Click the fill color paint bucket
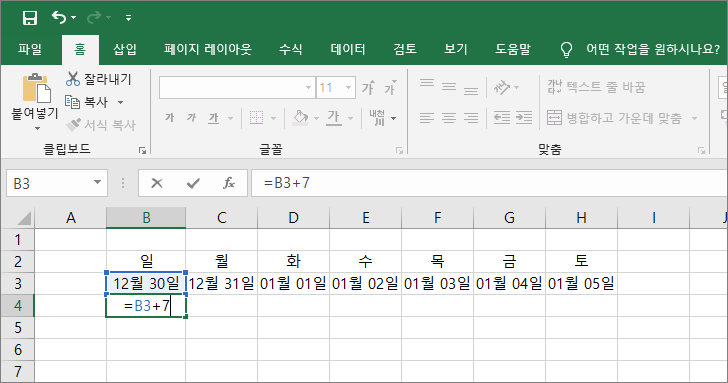The image size is (728, 383). click(301, 118)
